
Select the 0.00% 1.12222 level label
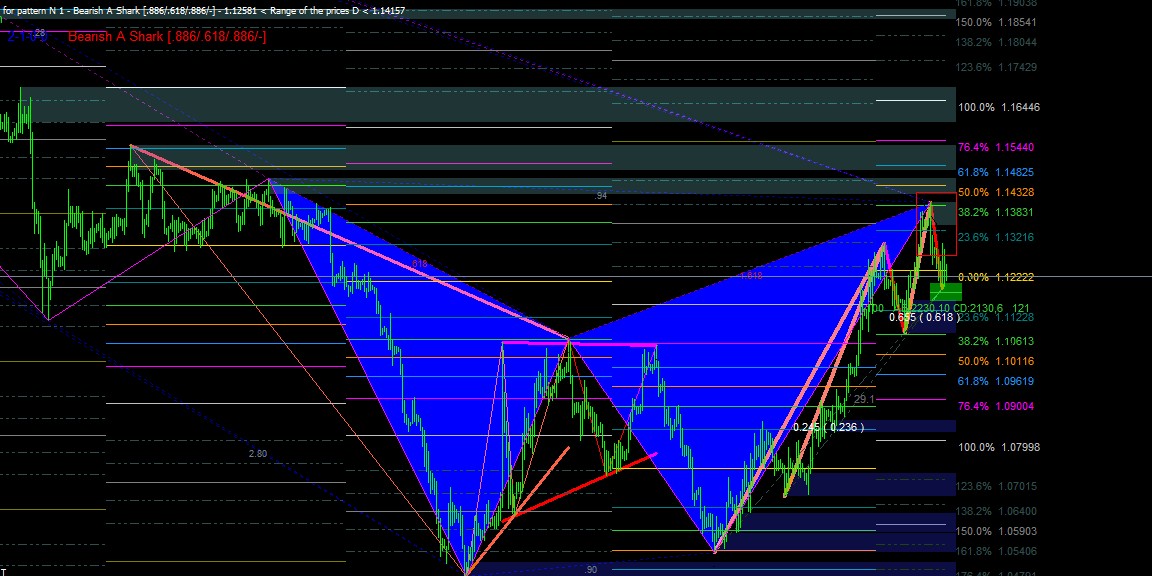coord(996,277)
